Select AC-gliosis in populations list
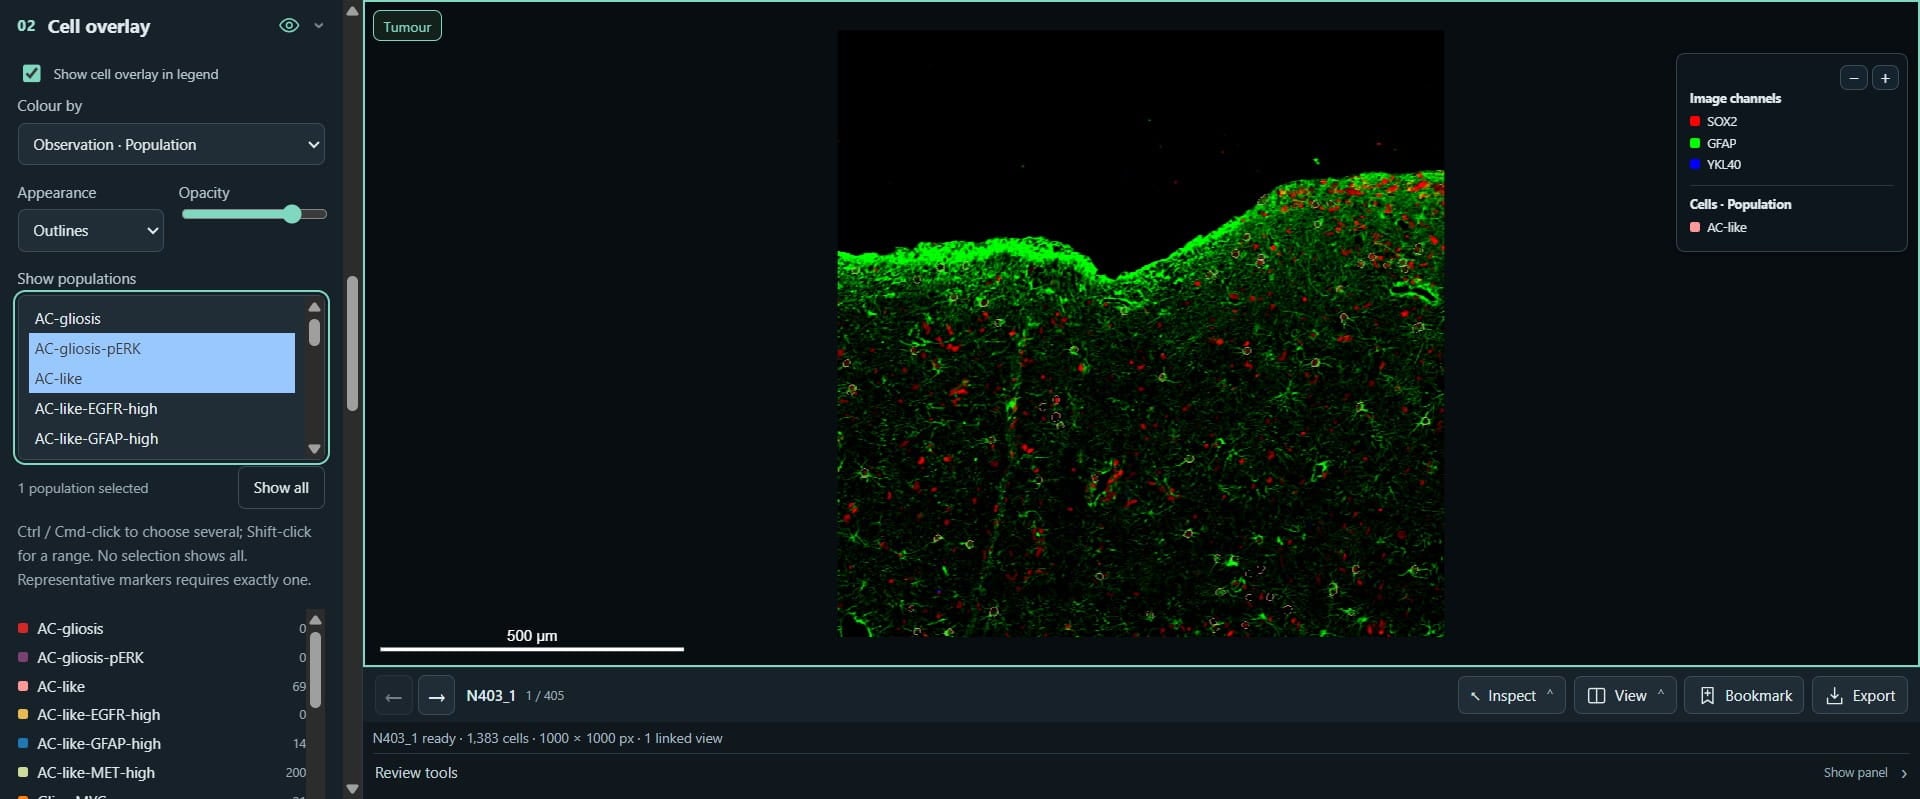The height and width of the screenshot is (799, 1920). click(162, 318)
